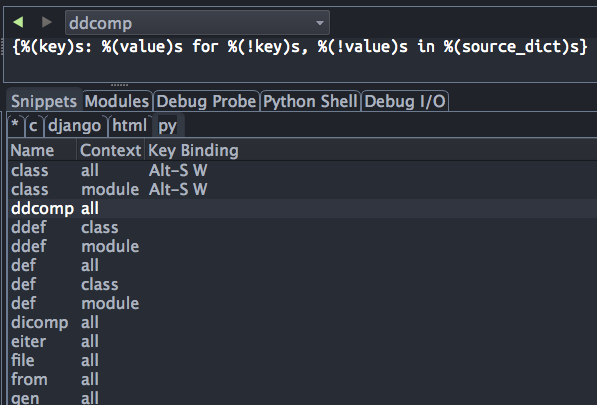Select the asterisk snippet file-type tab
Image resolution: width=597 pixels, height=405 pixels.
[x=15, y=125]
